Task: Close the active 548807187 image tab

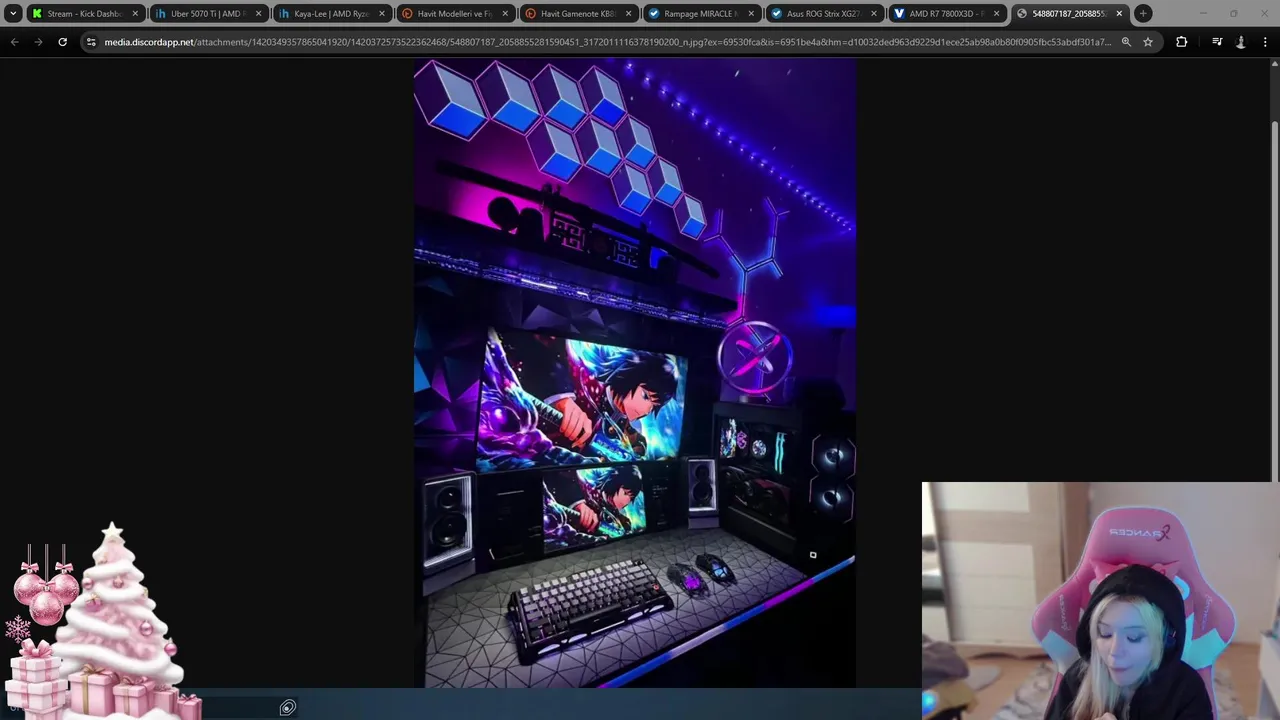Action: tap(1119, 14)
